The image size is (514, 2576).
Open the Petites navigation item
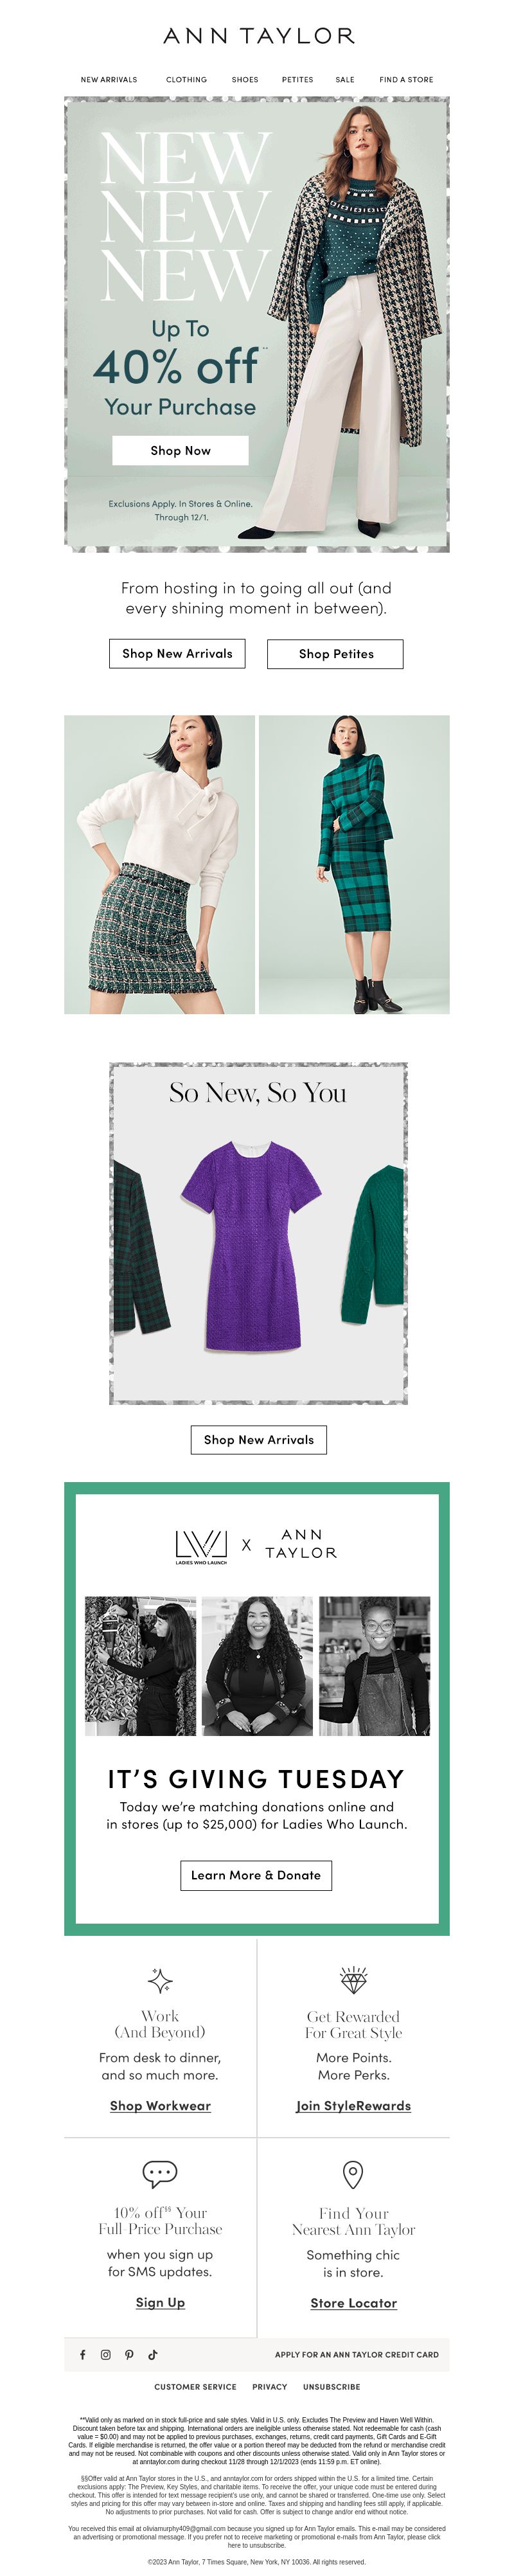[298, 79]
